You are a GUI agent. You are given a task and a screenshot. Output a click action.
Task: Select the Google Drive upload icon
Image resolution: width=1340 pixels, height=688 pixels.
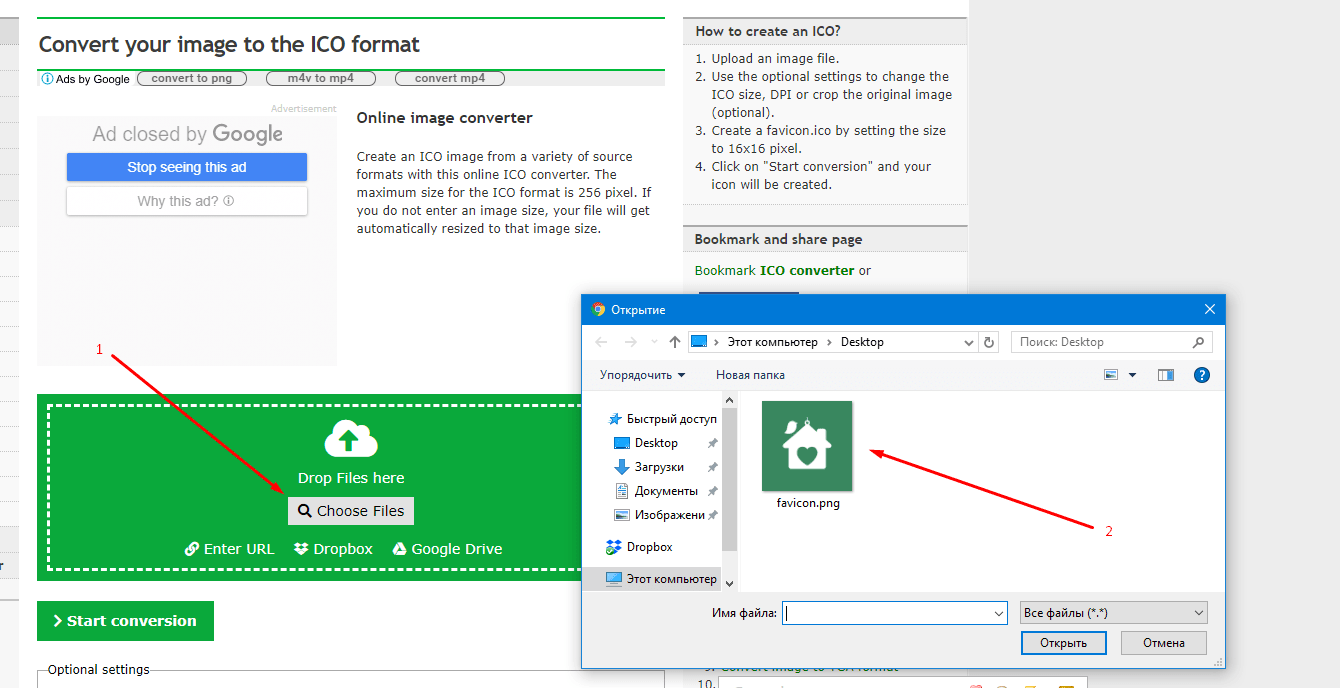[x=399, y=548]
